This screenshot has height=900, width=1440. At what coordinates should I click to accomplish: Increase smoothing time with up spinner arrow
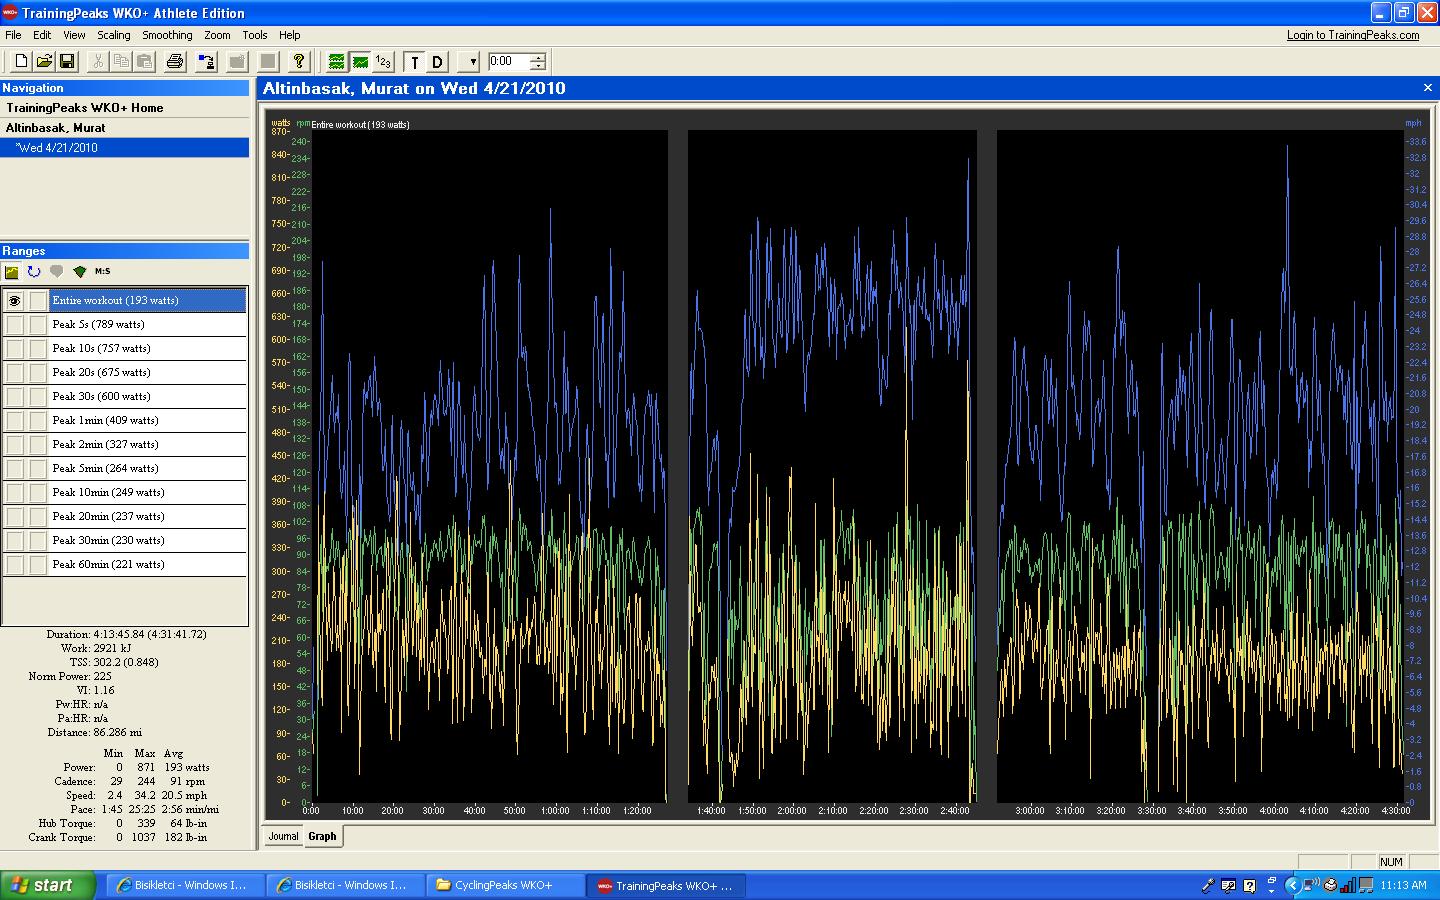click(538, 57)
